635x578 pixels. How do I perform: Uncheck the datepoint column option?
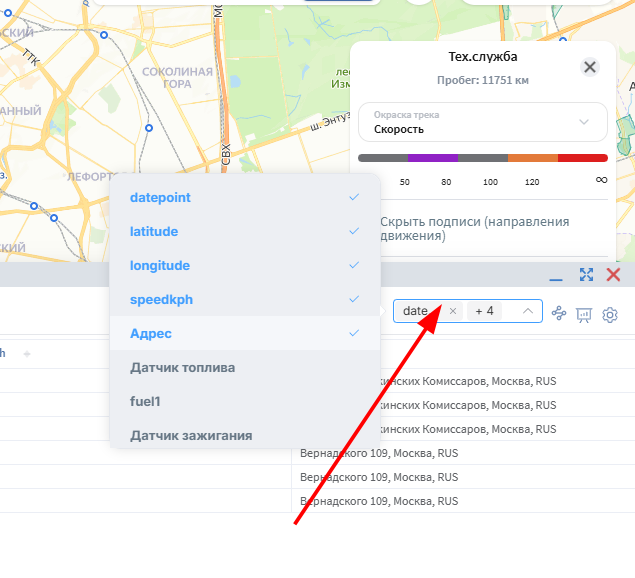coord(245,197)
